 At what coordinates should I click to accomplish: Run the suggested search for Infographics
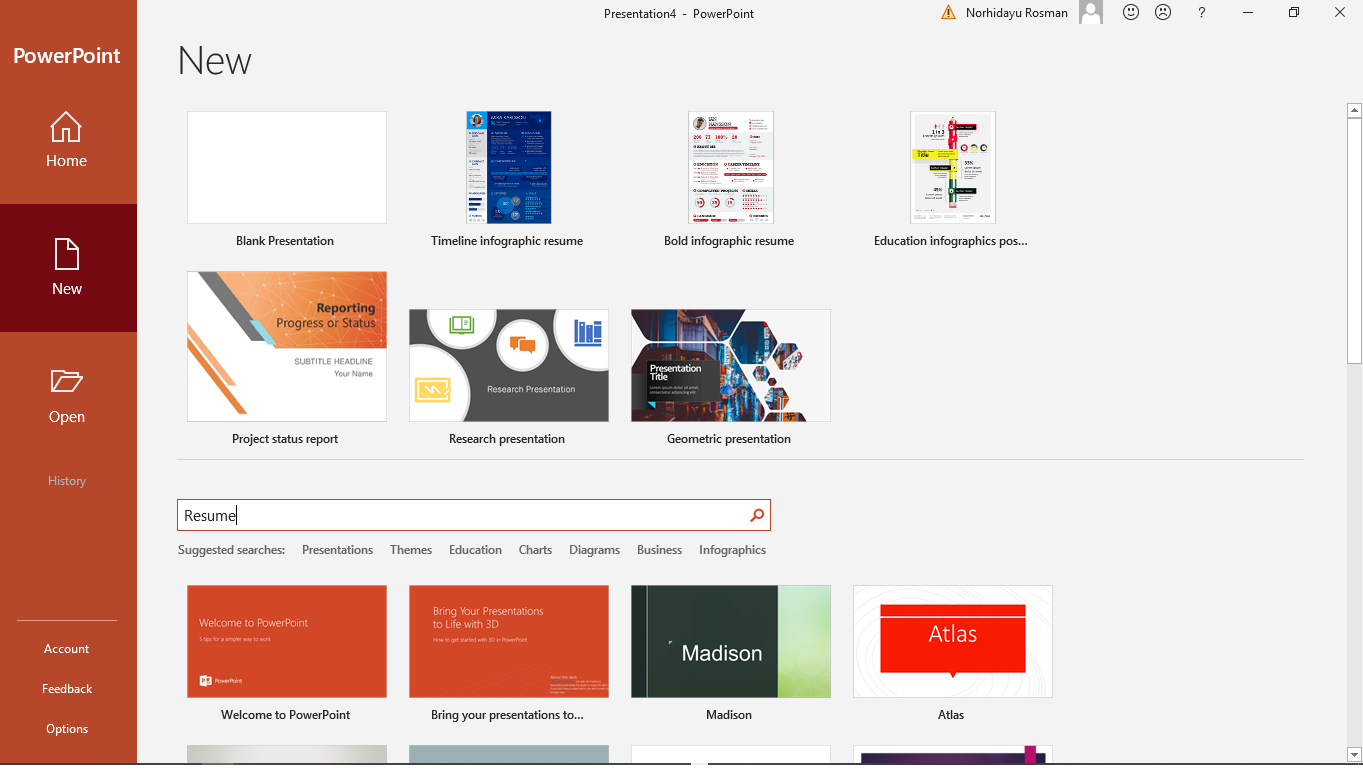pos(732,549)
